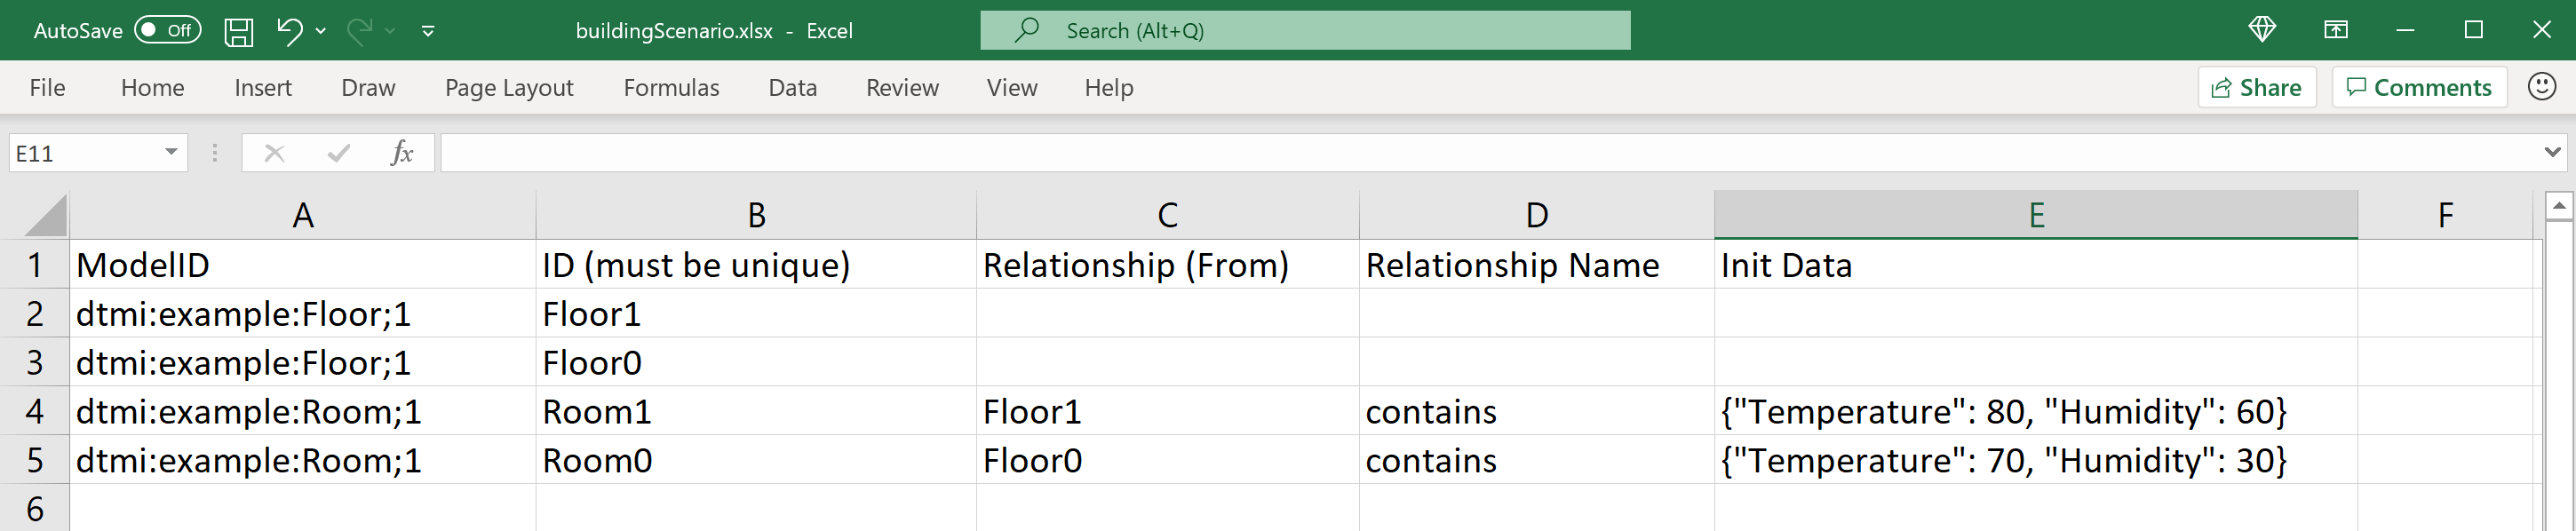Click the Redo arrow icon
This screenshot has width=2576, height=531.
pyautogui.click(x=359, y=31)
